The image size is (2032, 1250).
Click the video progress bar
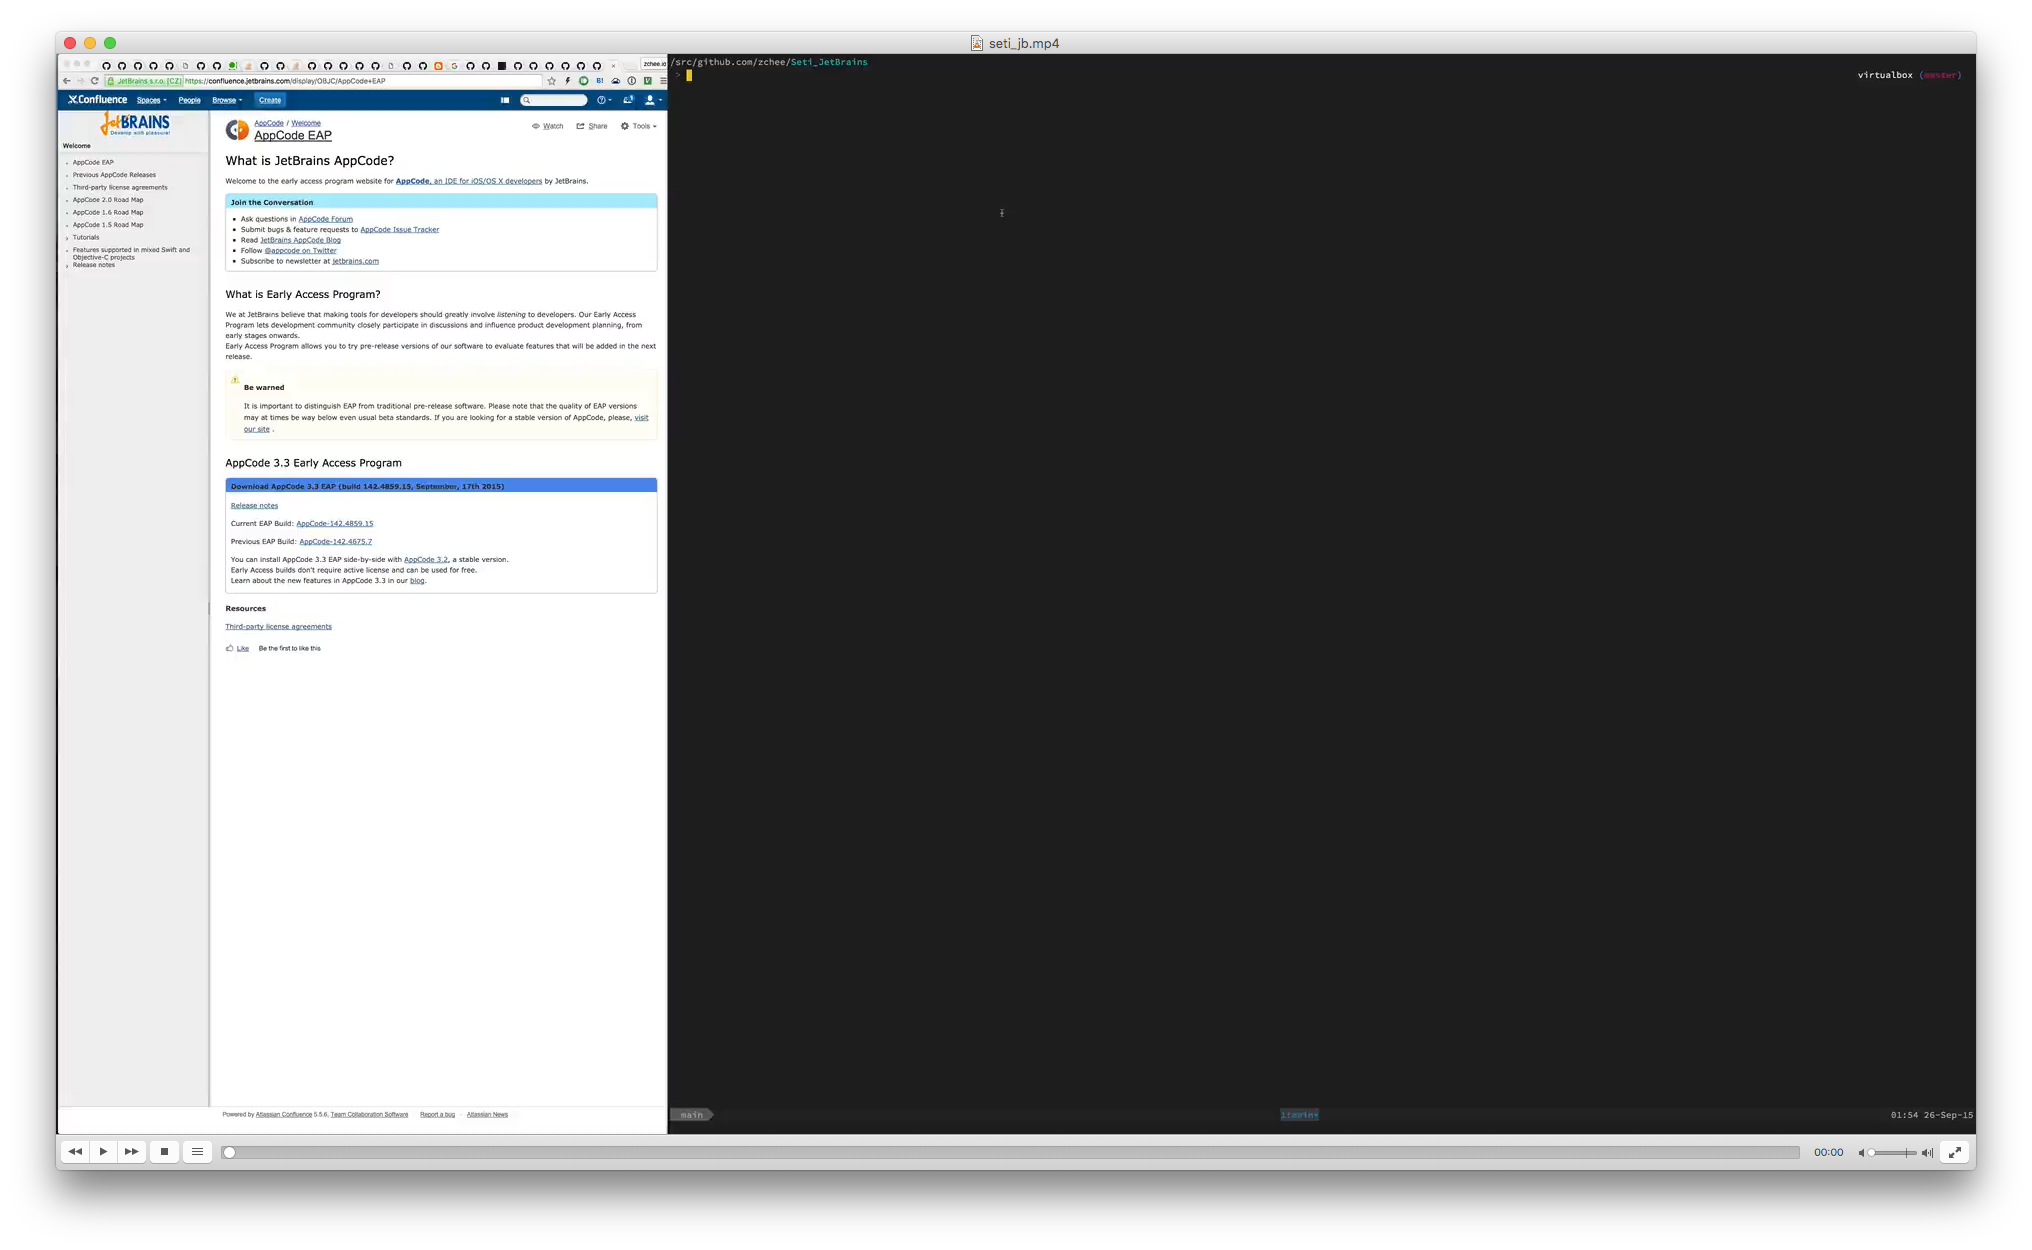[1010, 1153]
